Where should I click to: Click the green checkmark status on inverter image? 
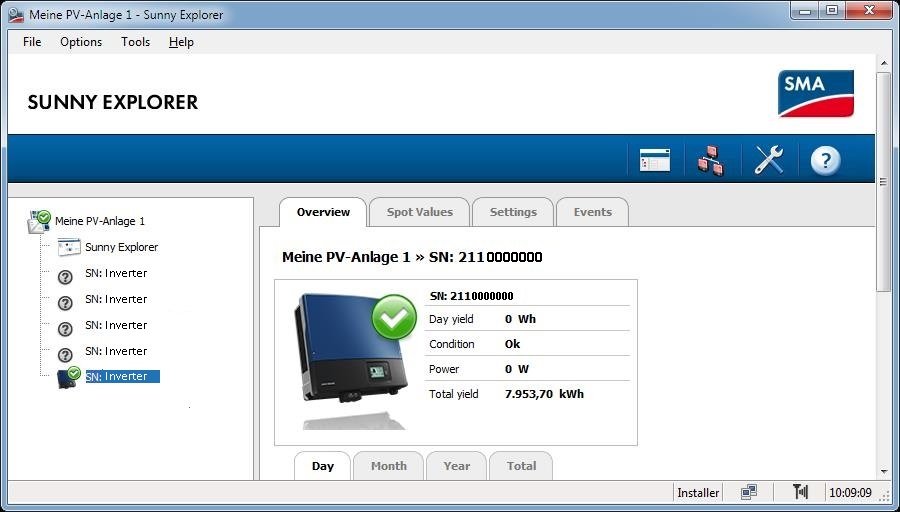(x=394, y=316)
